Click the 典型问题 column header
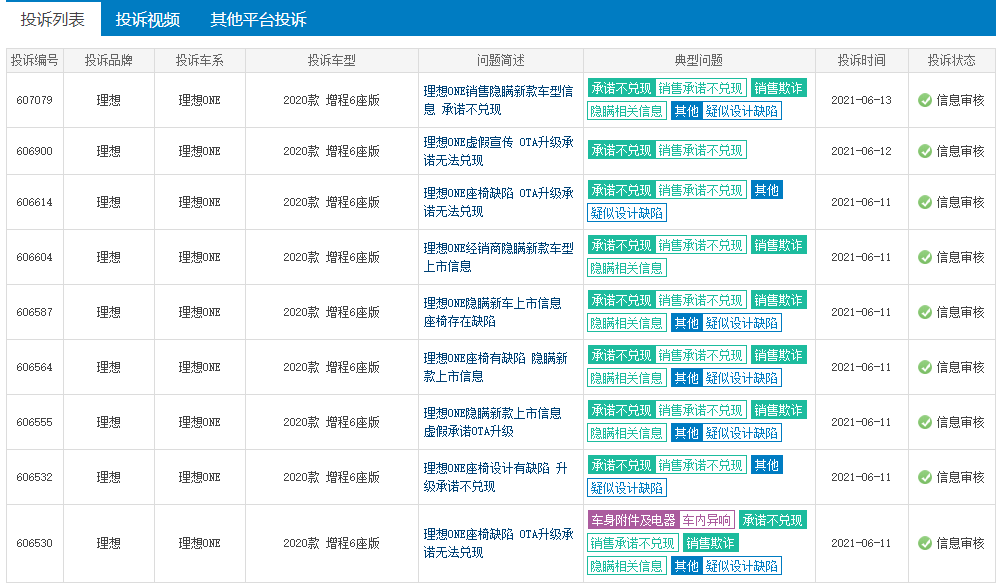Screen dimensions: 1006x583 [699, 61]
